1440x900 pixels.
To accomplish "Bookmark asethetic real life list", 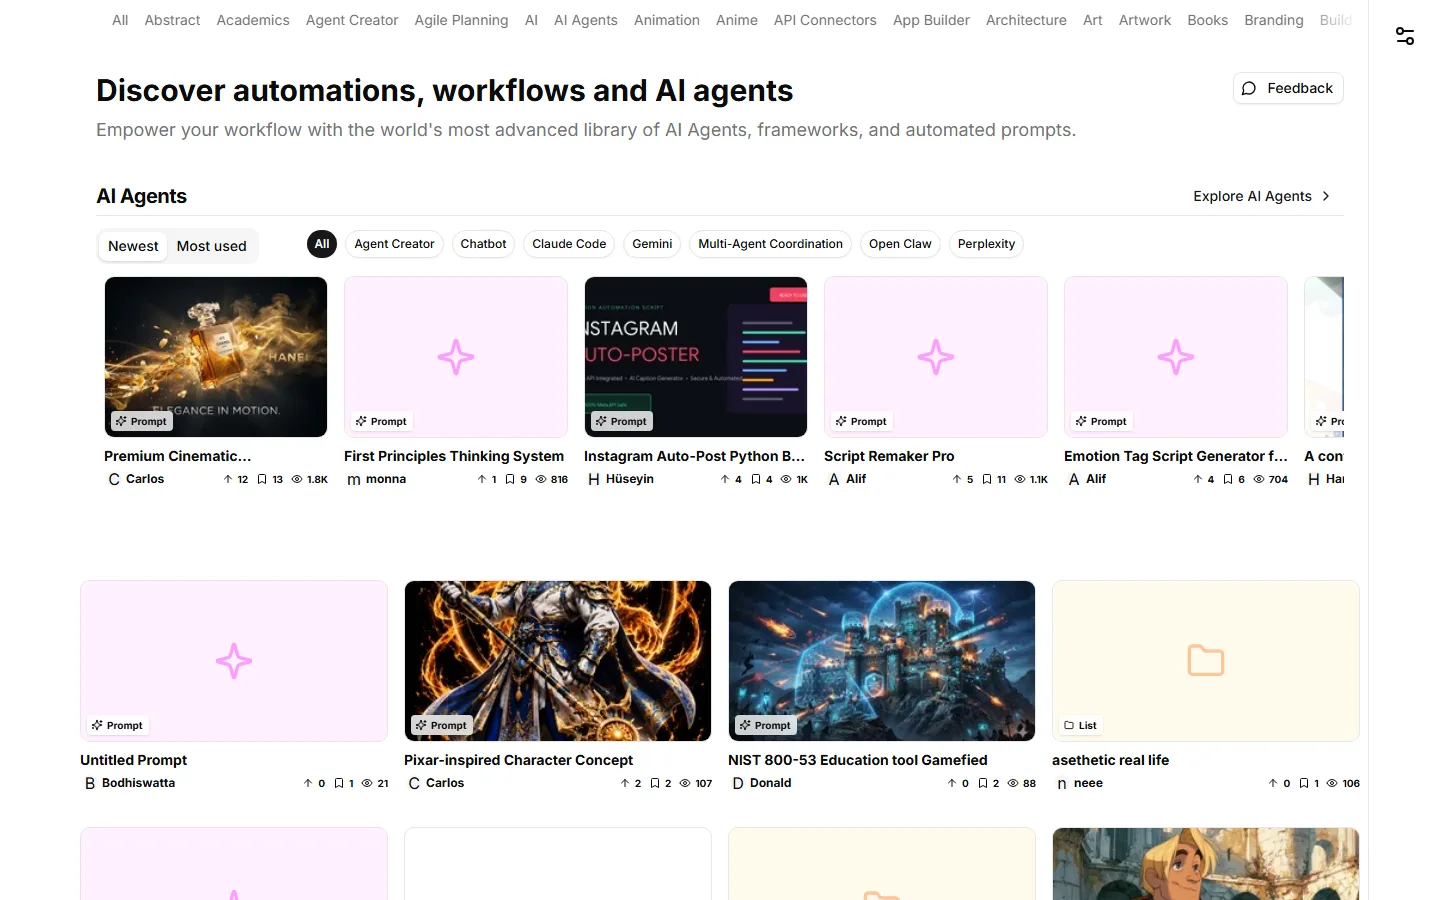I will (x=1304, y=783).
